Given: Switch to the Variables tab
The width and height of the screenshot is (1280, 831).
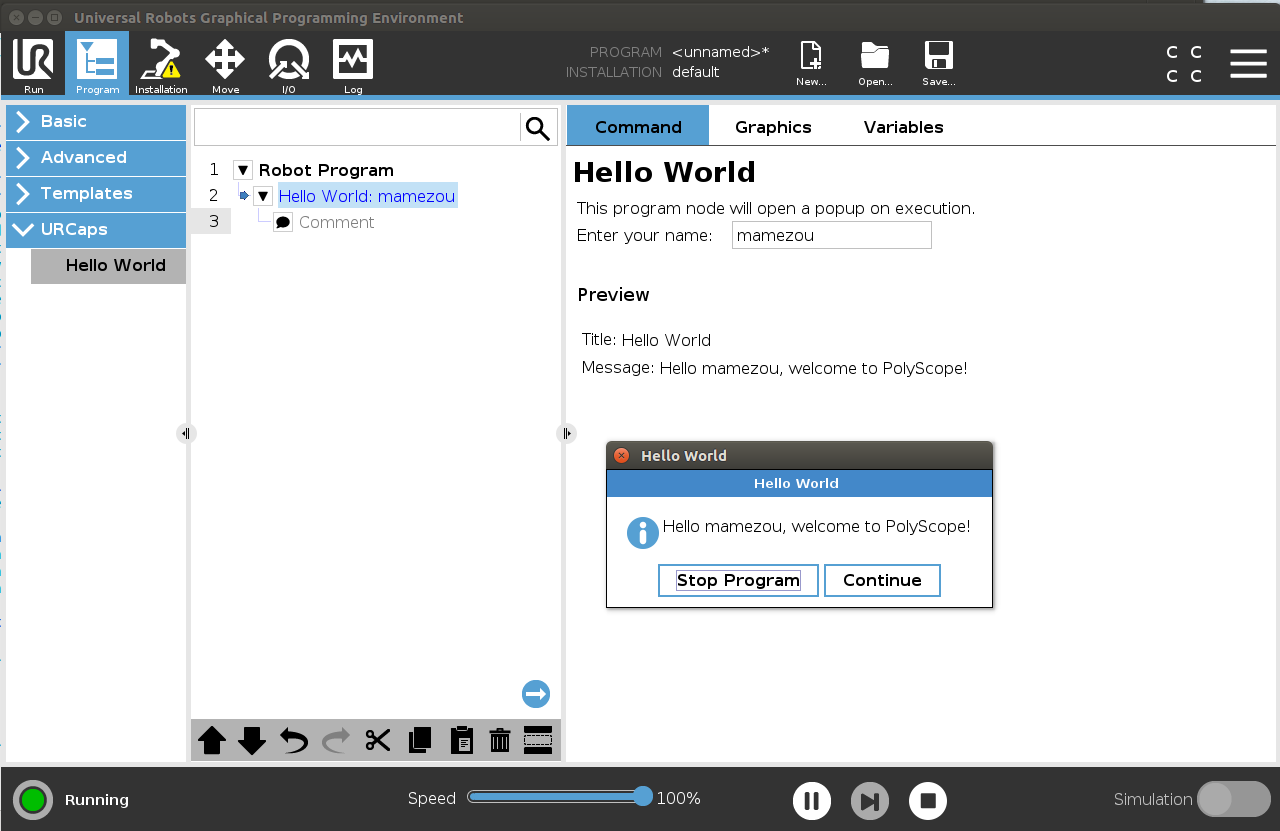Looking at the screenshot, I should coord(903,127).
